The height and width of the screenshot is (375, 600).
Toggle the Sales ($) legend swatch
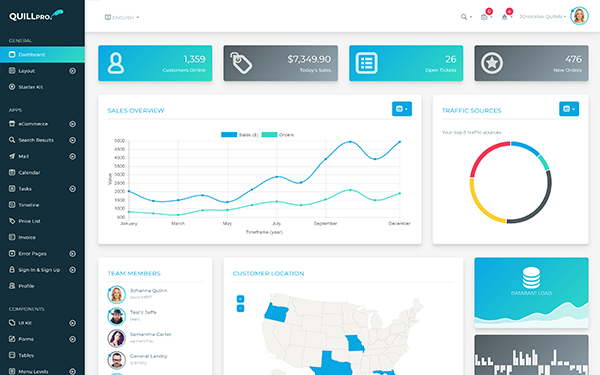click(229, 135)
